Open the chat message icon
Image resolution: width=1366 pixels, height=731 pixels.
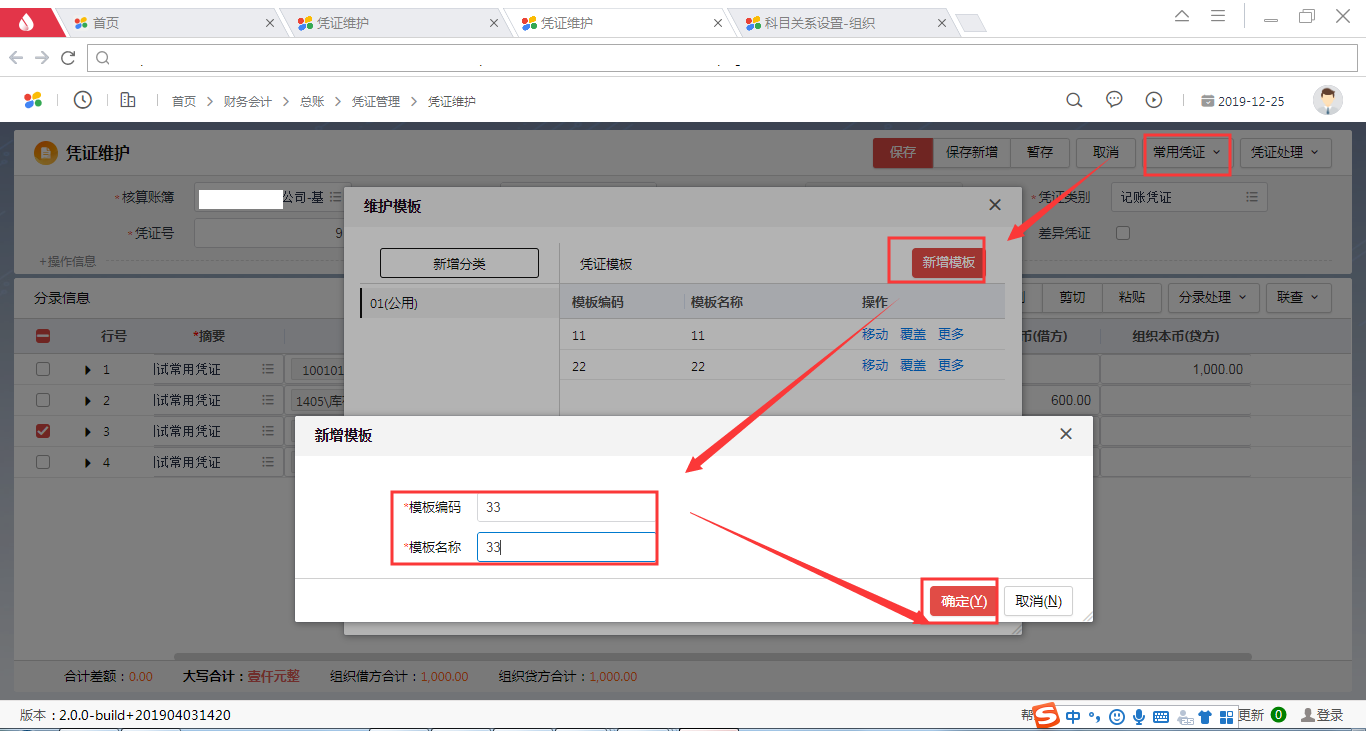point(1114,100)
